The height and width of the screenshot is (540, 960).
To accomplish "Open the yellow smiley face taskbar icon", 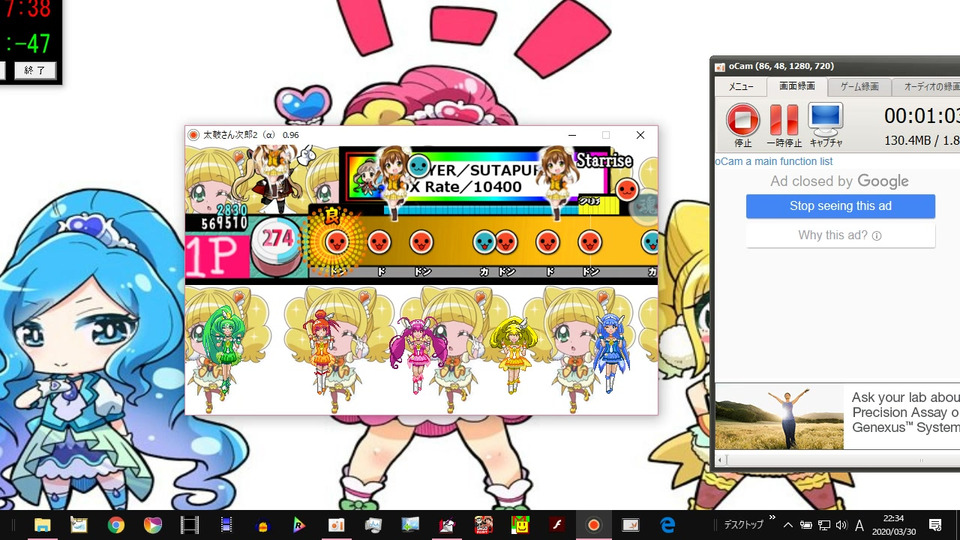I will tap(520, 525).
